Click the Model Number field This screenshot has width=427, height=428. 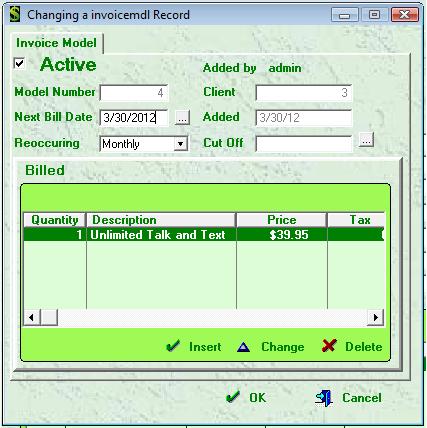[x=134, y=93]
